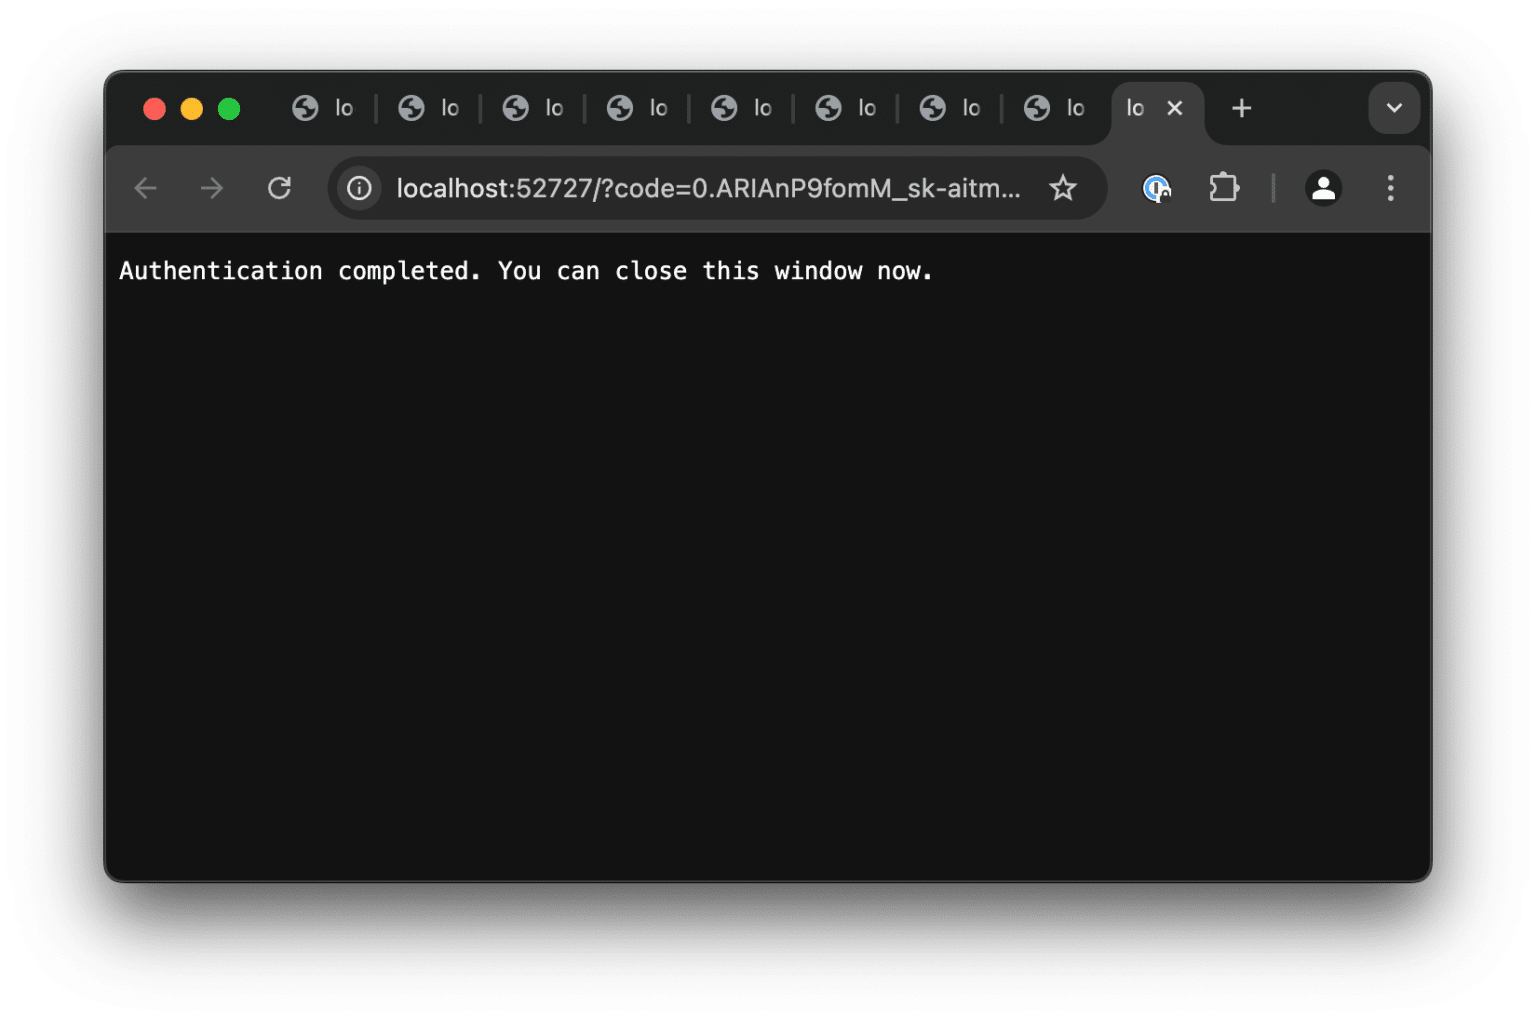Open the tab search chevron
Image resolution: width=1536 pixels, height=1020 pixels.
tap(1394, 108)
